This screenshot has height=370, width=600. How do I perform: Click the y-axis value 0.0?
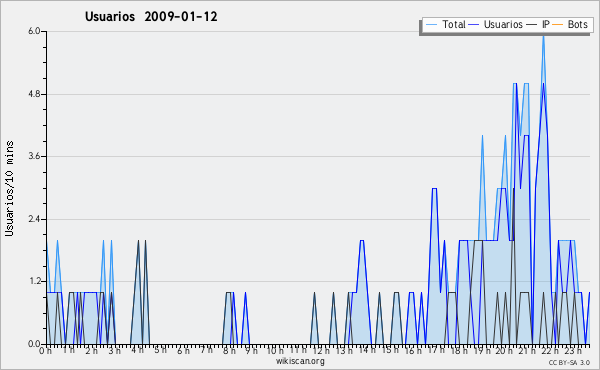pyautogui.click(x=34, y=344)
